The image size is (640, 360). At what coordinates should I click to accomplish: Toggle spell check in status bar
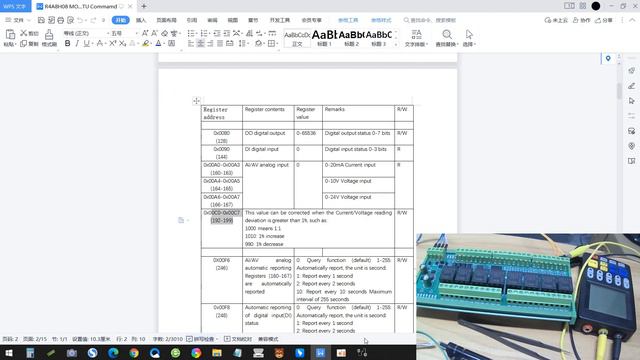(201, 339)
